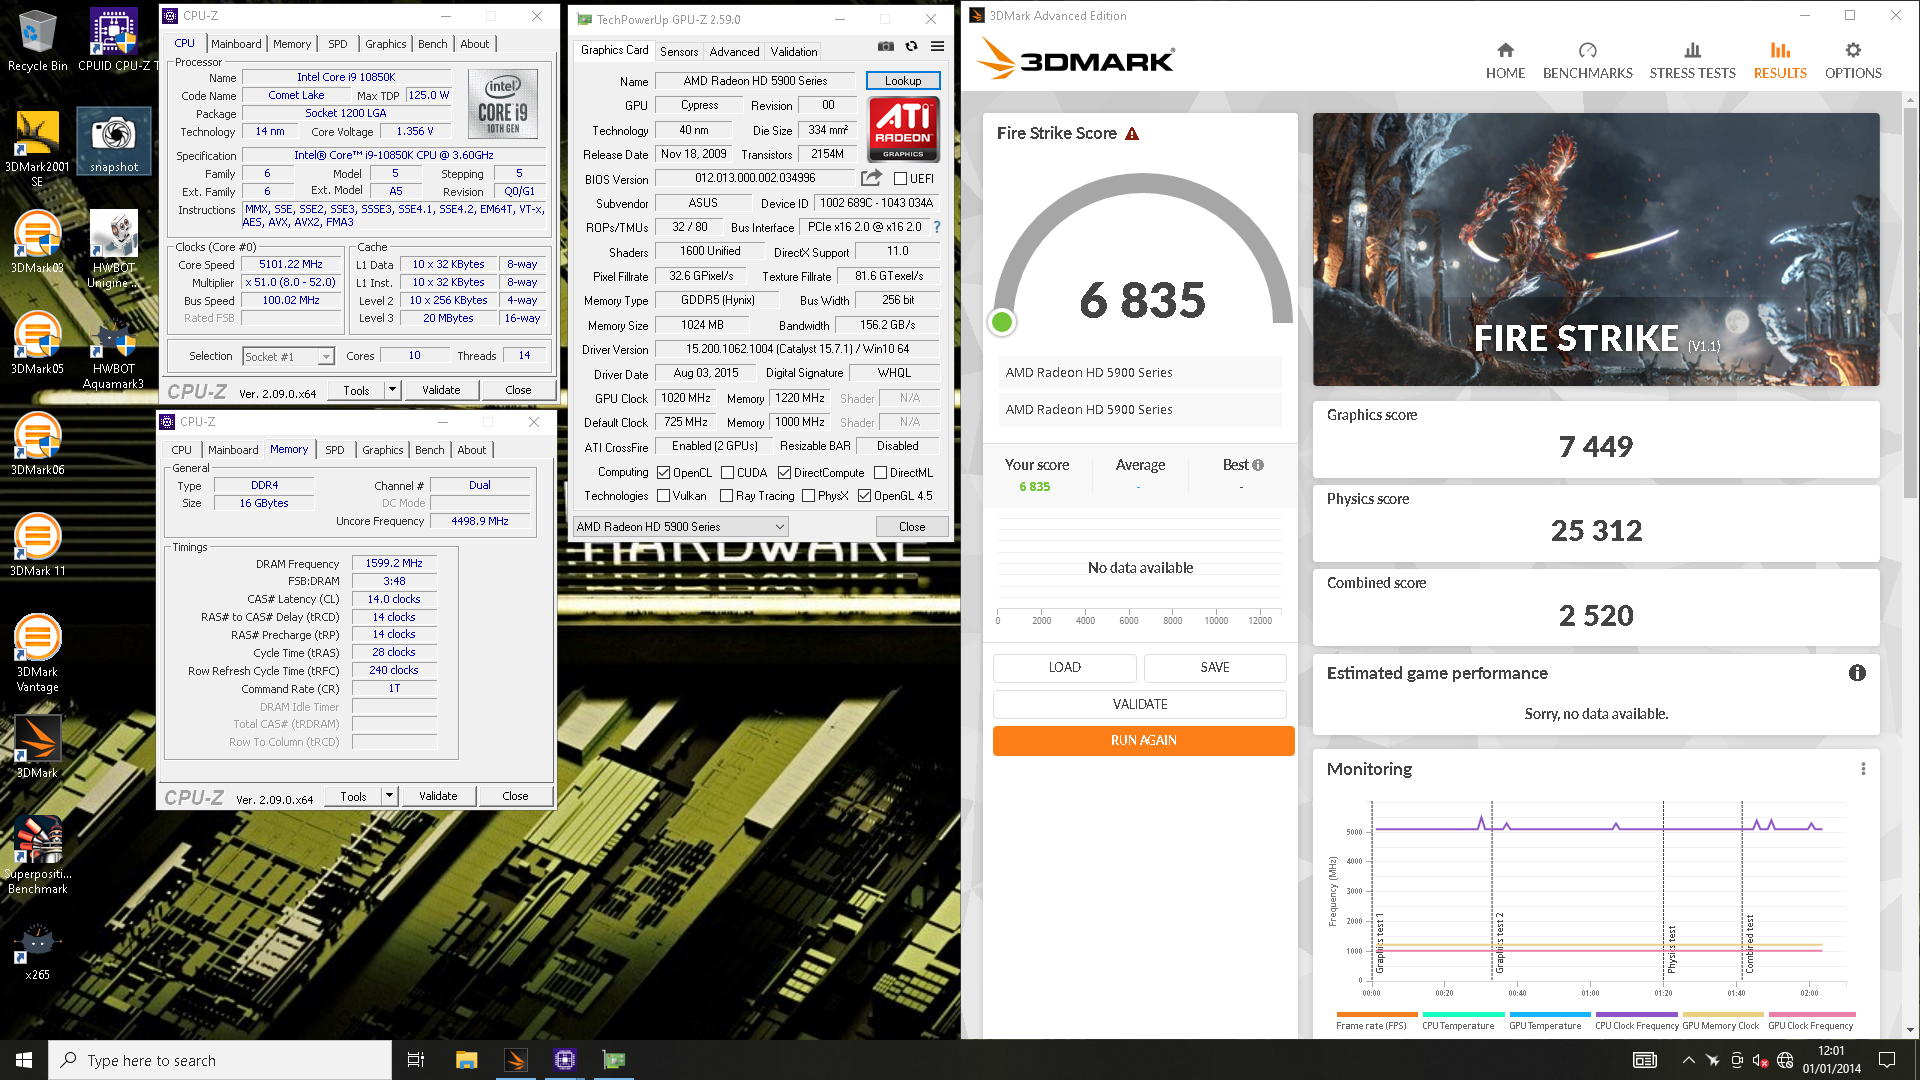This screenshot has width=1920, height=1080.
Task: Open Recycle Bin desktop icon
Action: point(37,41)
